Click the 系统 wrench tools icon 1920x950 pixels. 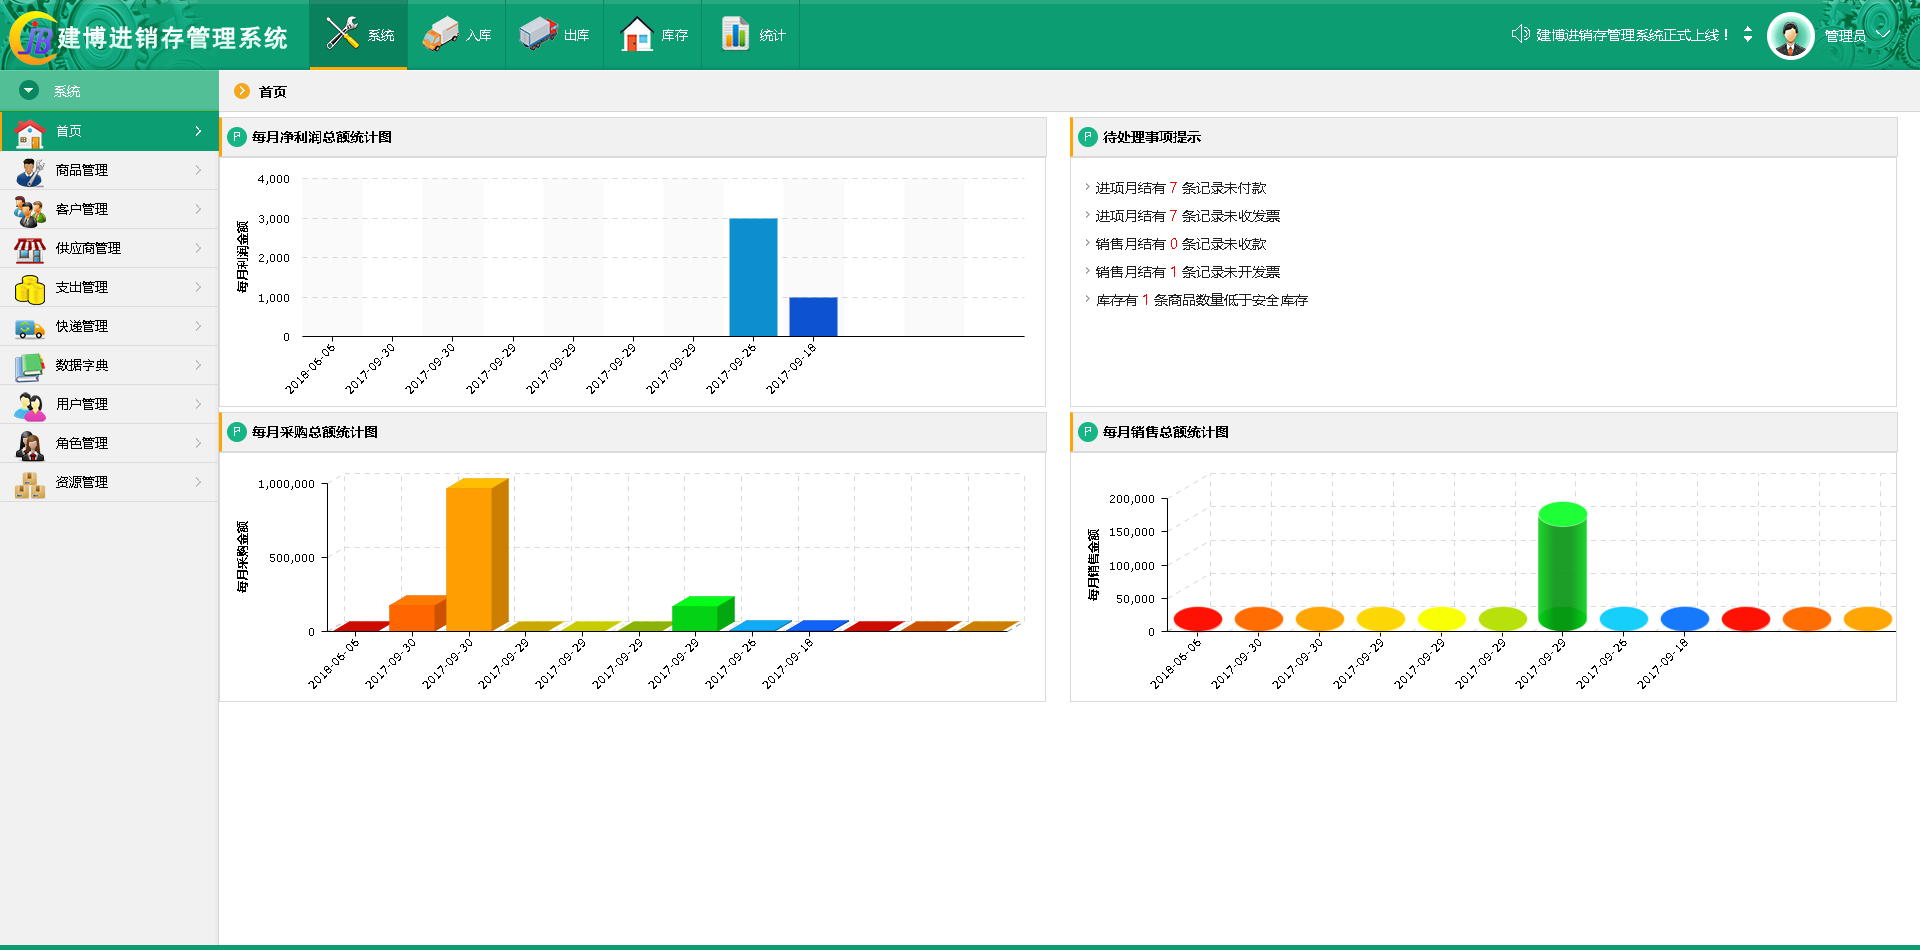pos(342,33)
